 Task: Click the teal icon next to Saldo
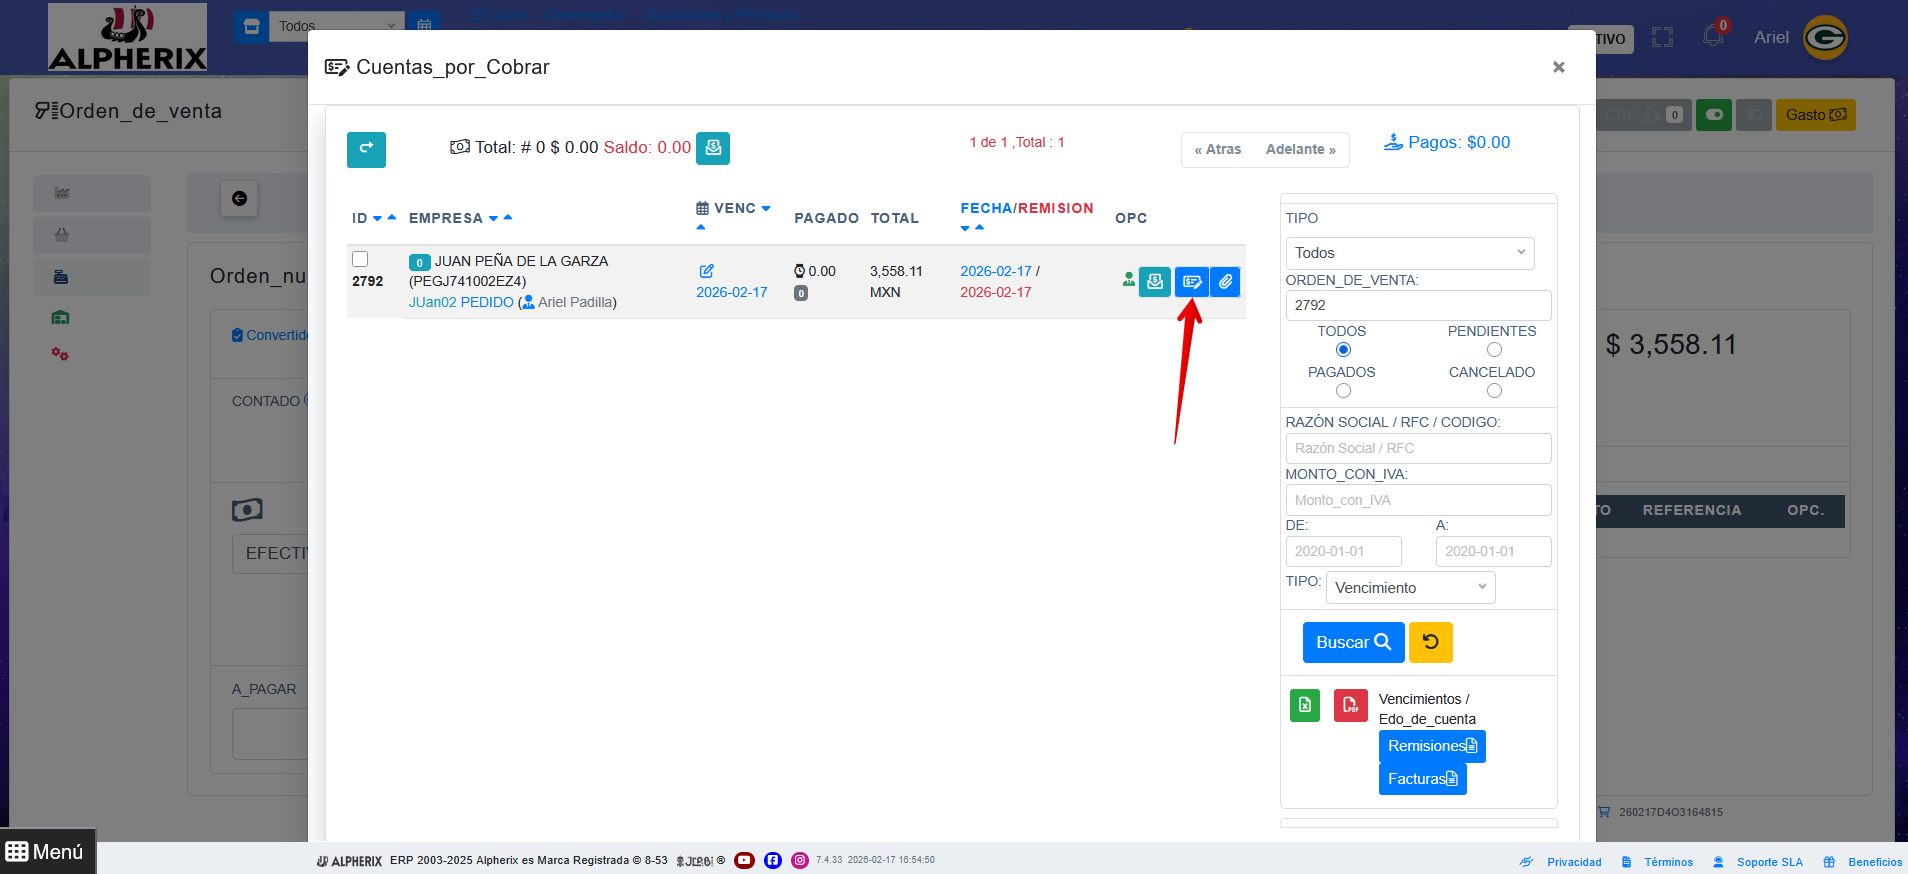click(x=713, y=148)
